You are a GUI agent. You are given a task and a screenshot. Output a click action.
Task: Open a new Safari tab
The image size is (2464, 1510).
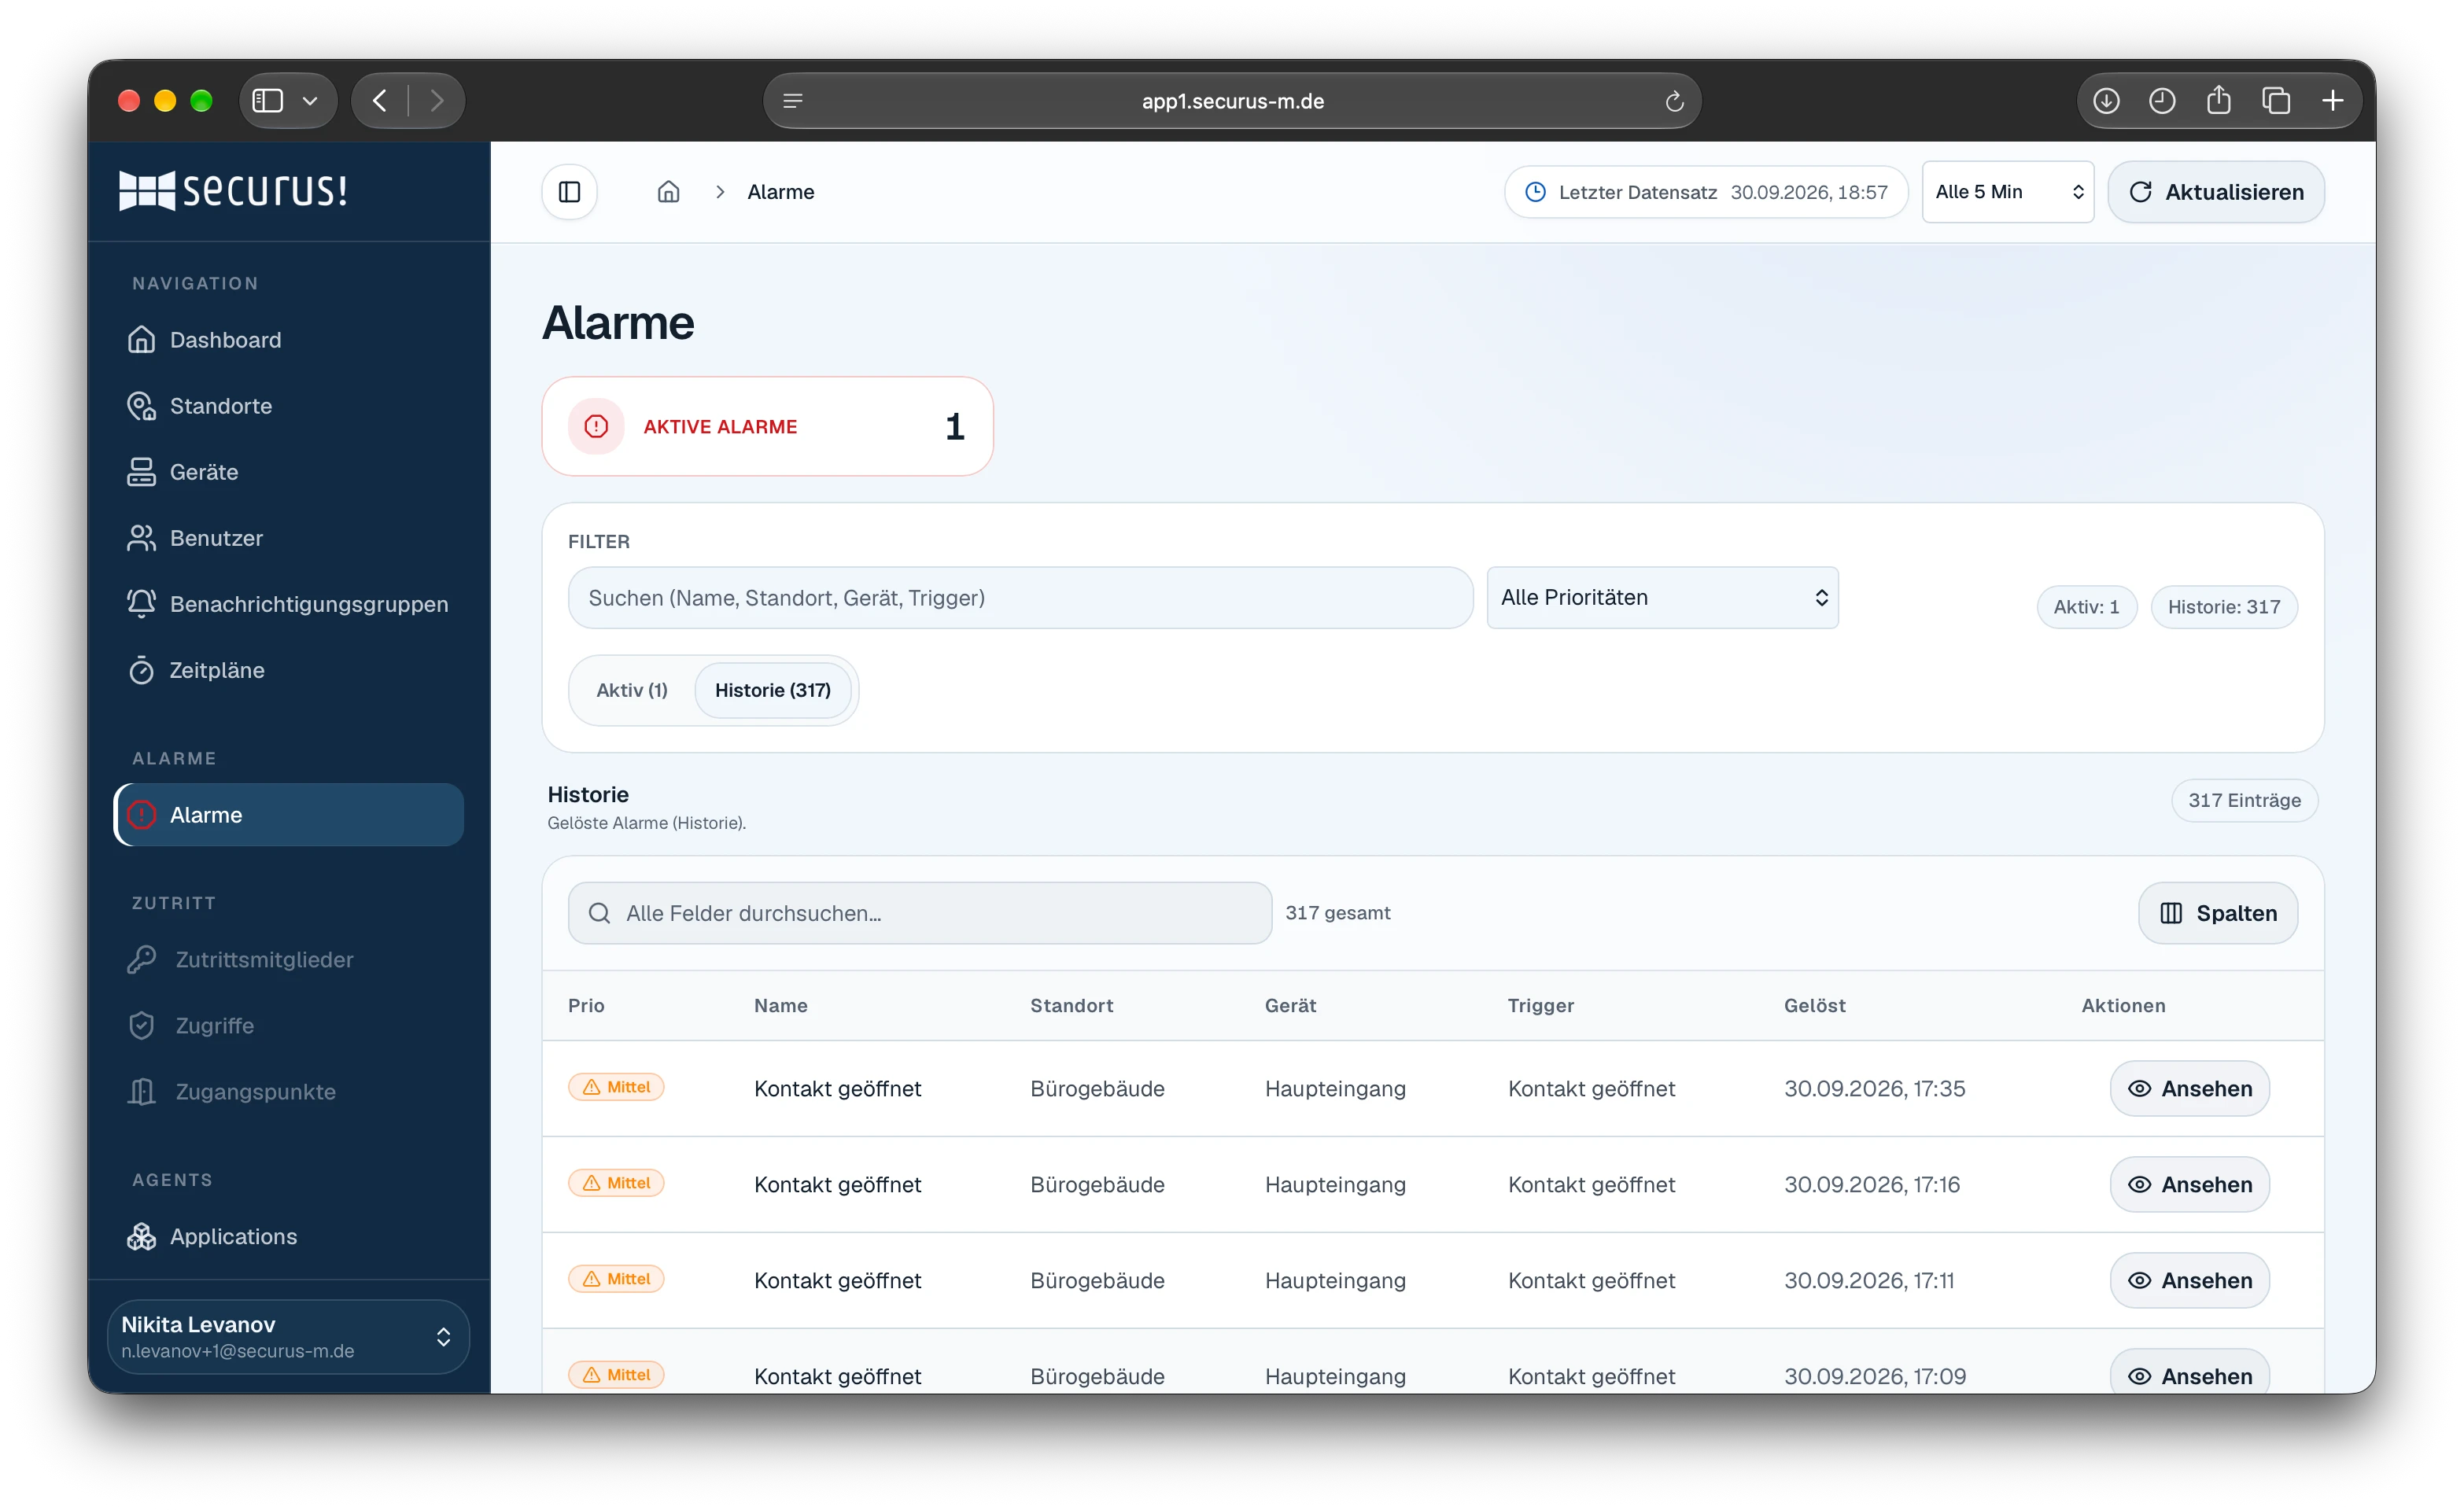2333,101
